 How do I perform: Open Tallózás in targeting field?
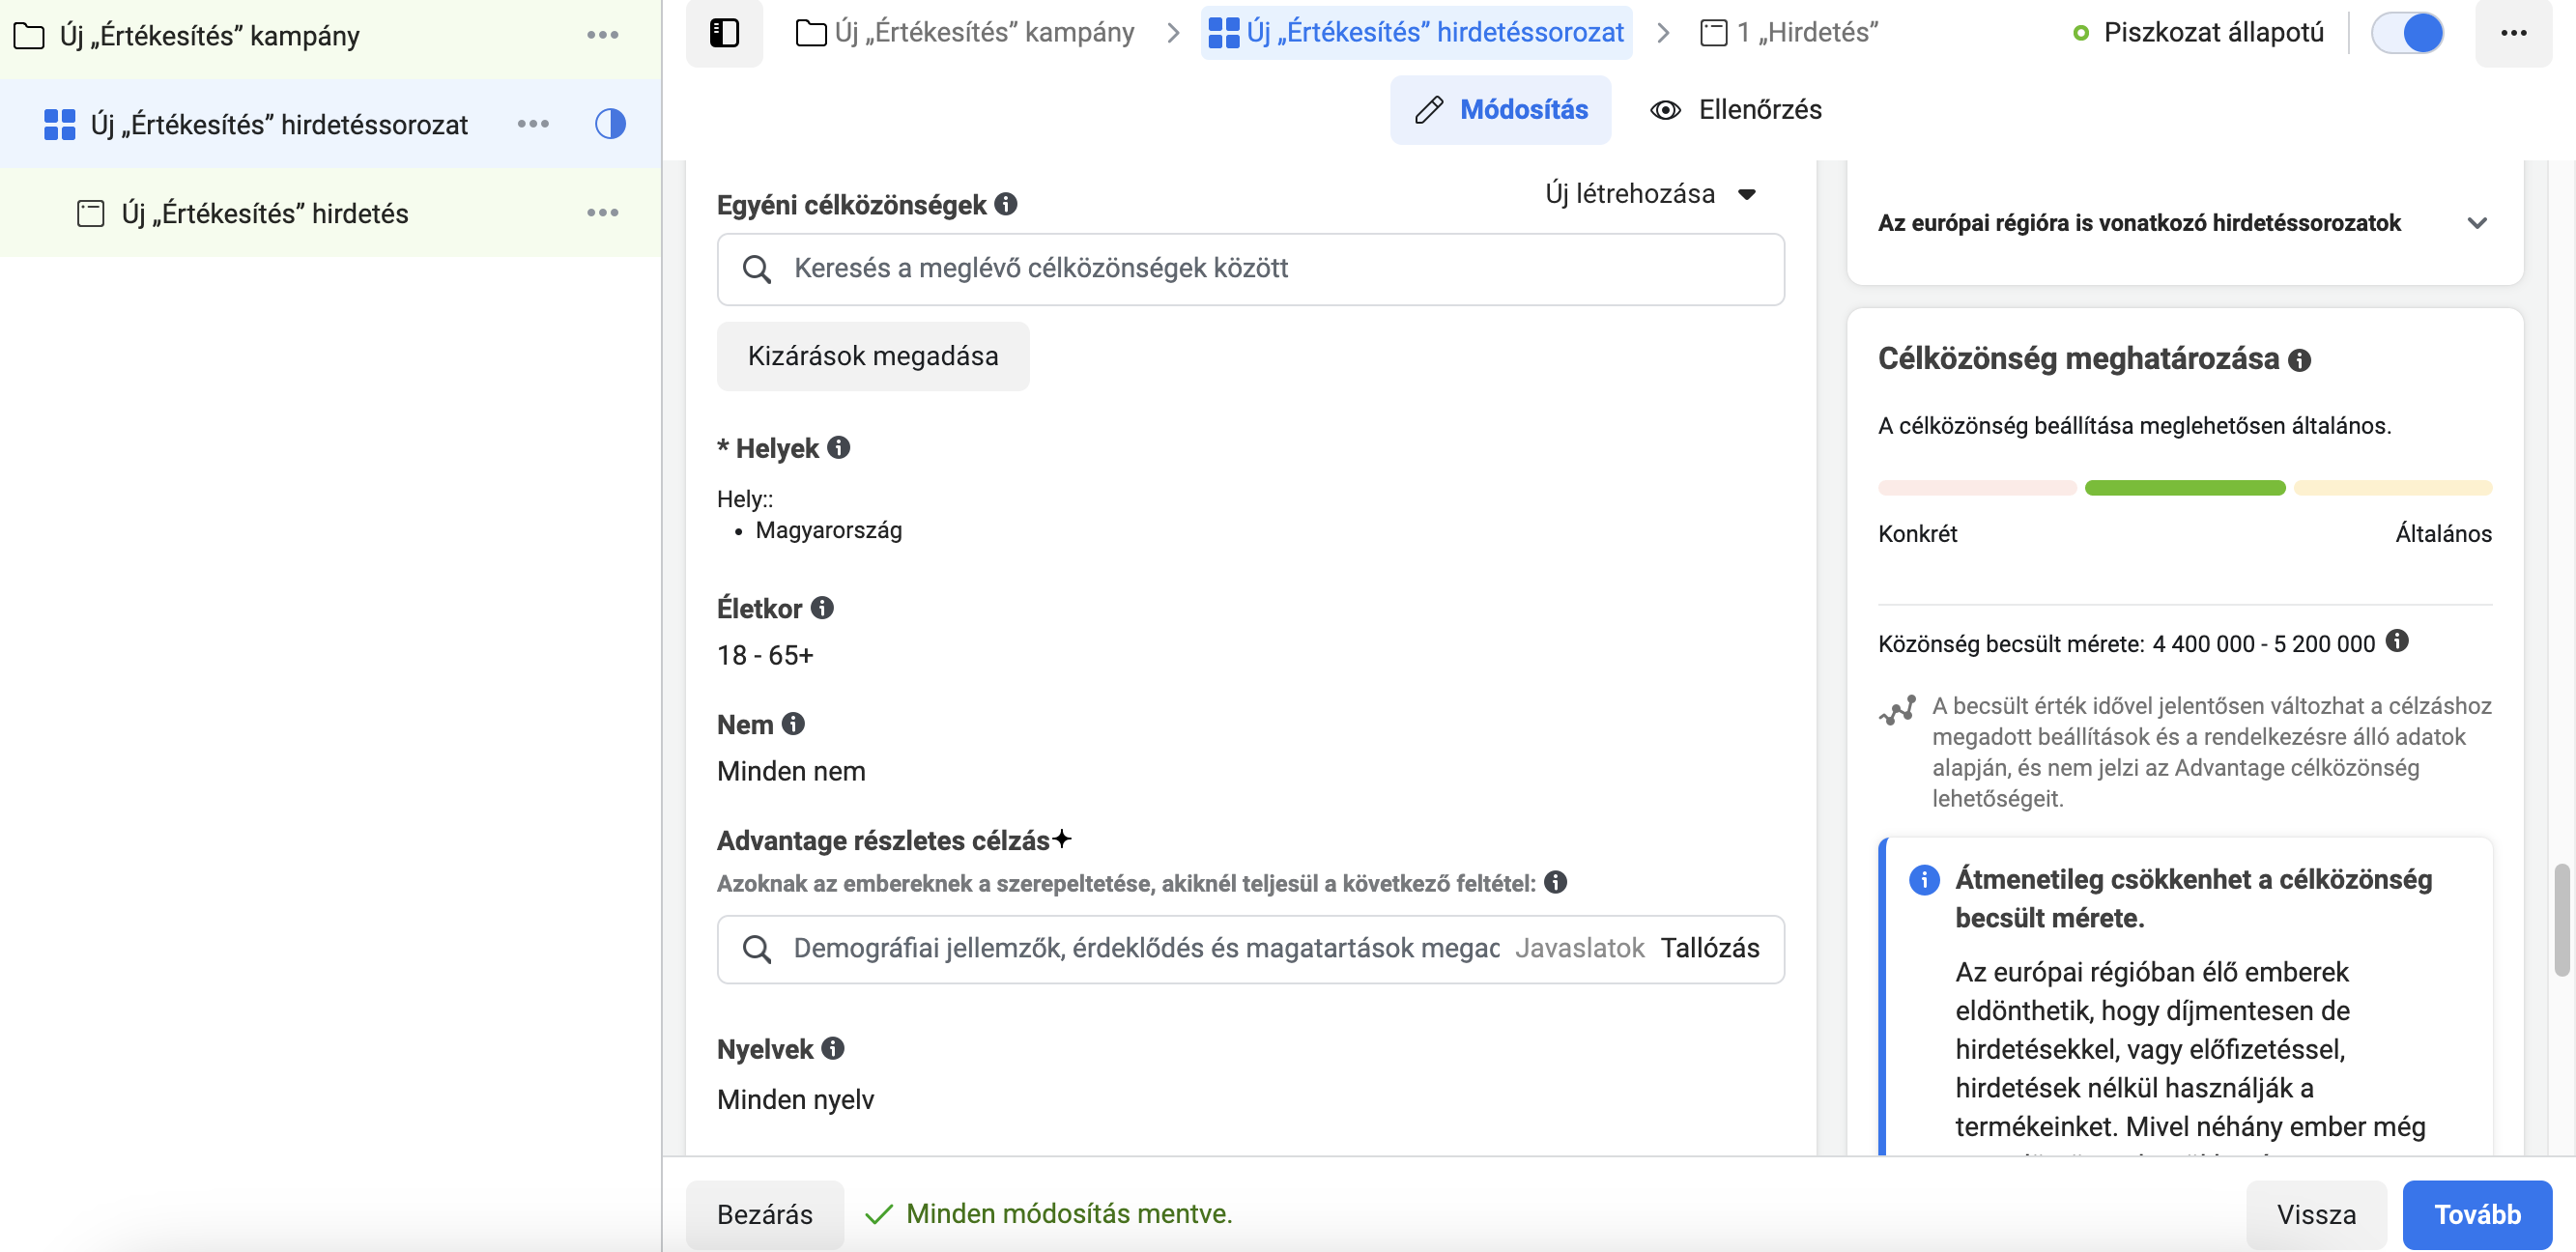pyautogui.click(x=1709, y=948)
